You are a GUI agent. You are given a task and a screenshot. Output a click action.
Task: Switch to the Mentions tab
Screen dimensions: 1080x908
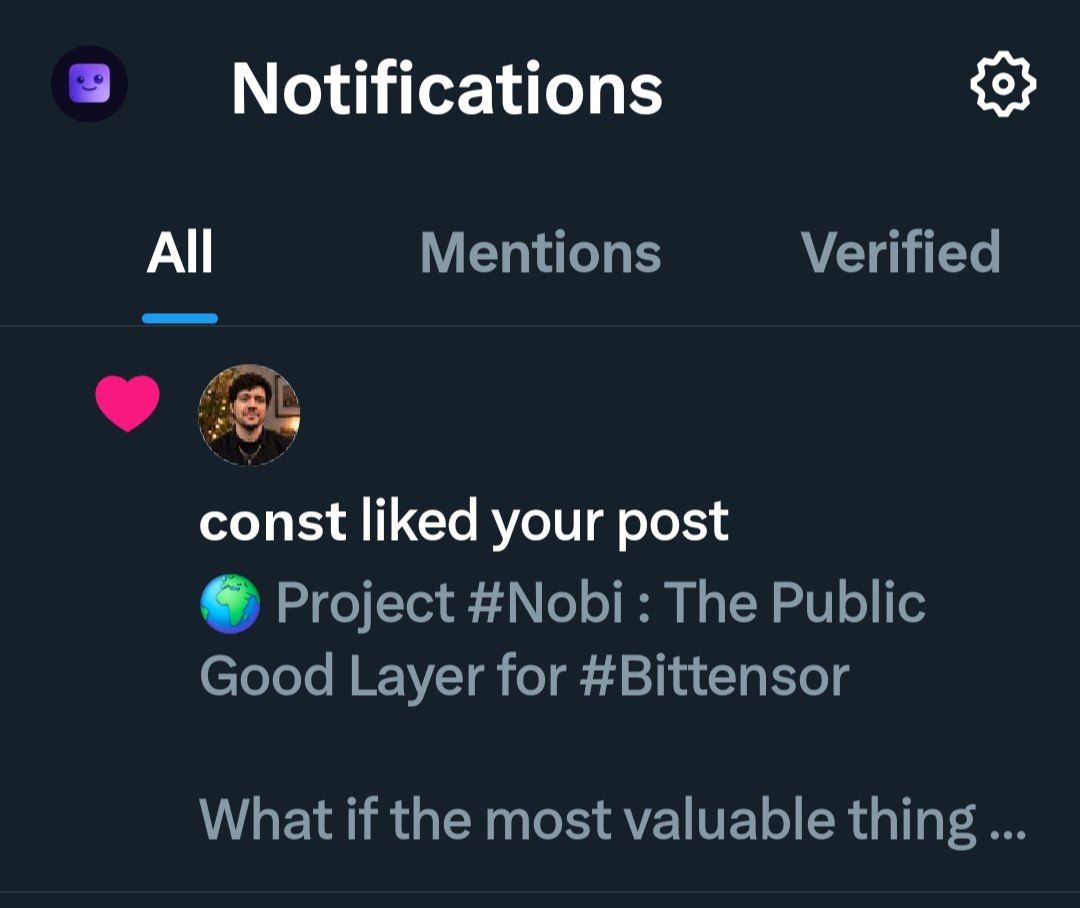[x=540, y=252]
